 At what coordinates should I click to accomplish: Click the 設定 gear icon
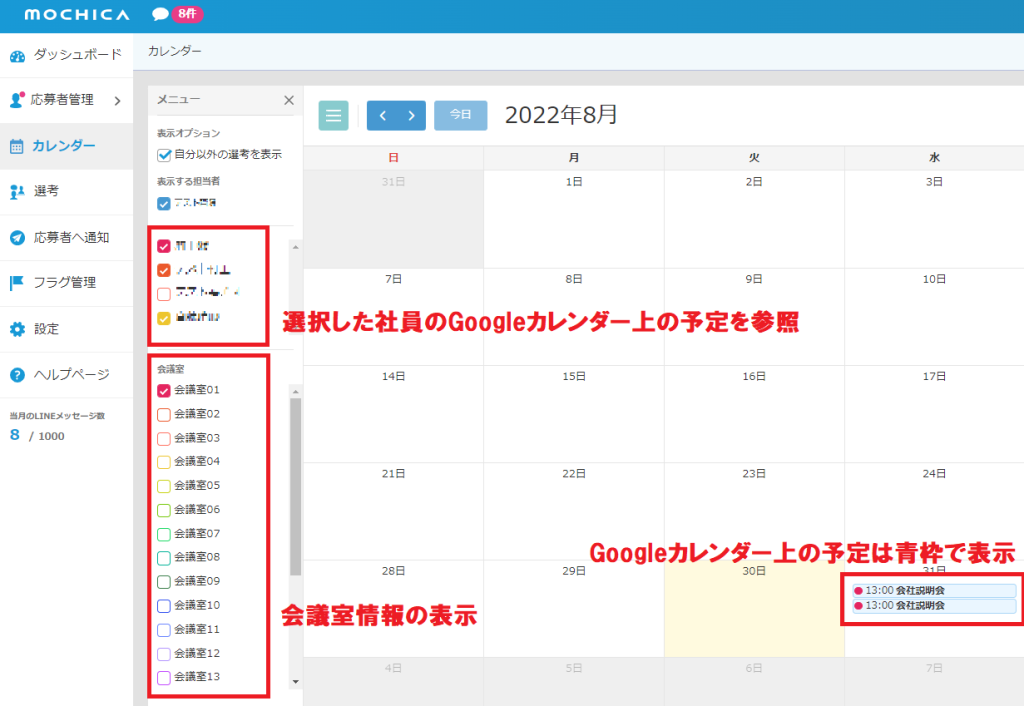[17, 329]
